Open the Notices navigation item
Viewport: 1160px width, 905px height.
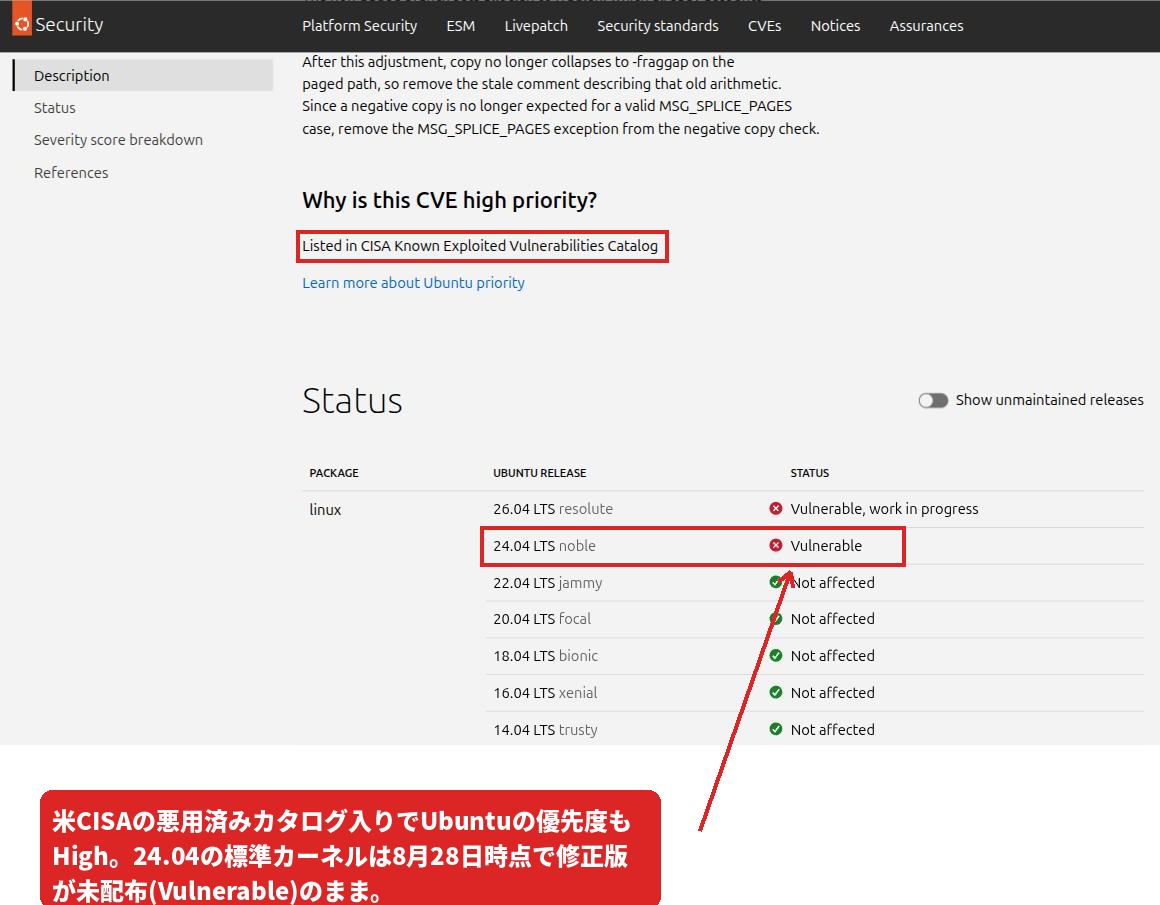835,26
